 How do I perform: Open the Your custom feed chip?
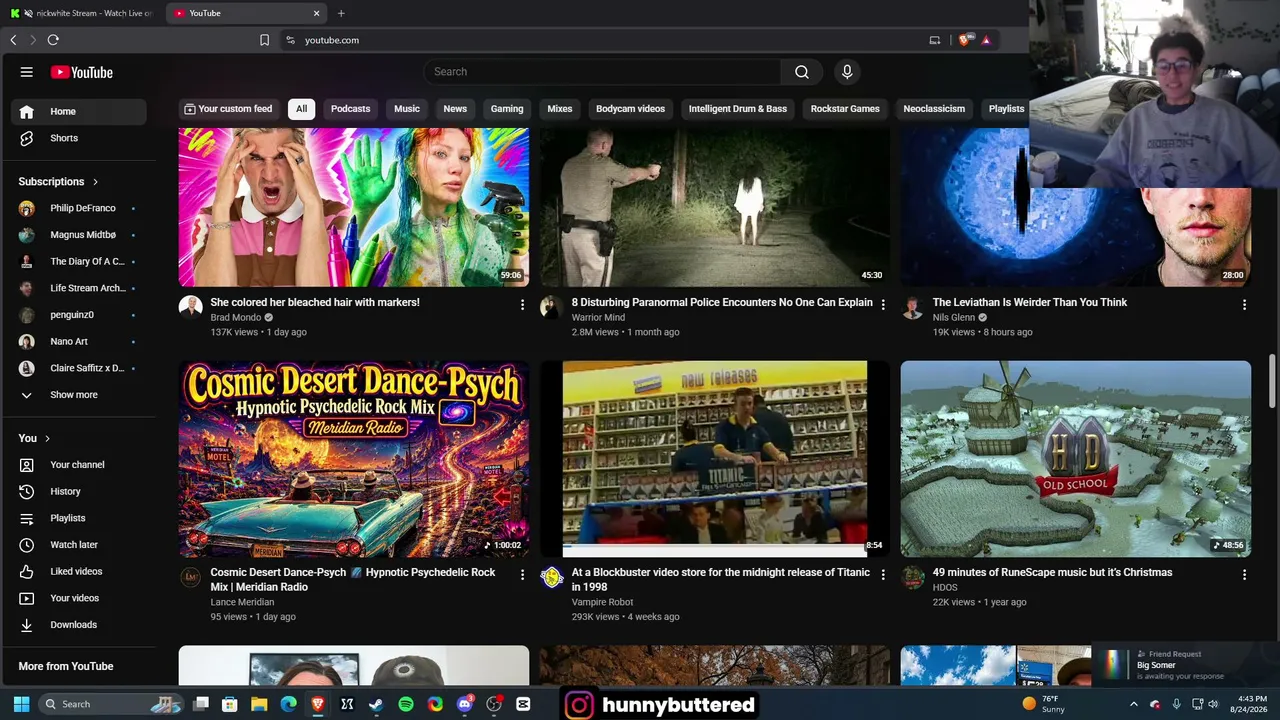click(228, 108)
